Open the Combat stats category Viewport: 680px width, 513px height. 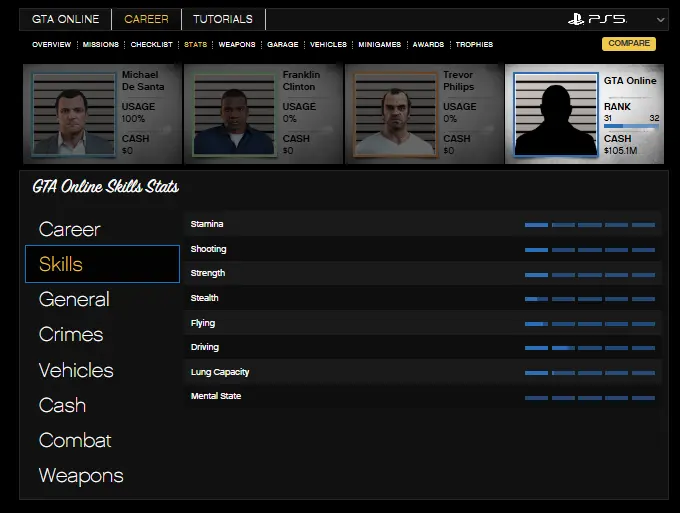pyautogui.click(x=75, y=440)
